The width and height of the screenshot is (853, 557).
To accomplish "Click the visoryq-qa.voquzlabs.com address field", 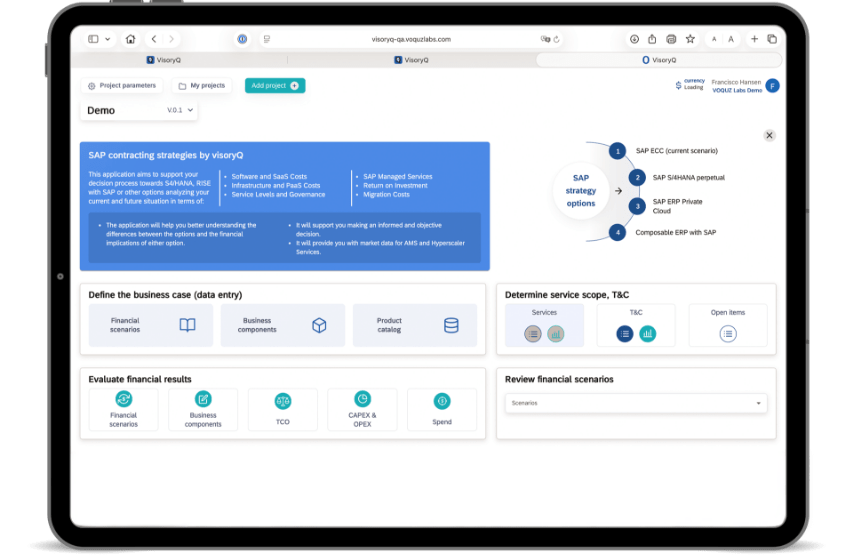I will coord(411,39).
